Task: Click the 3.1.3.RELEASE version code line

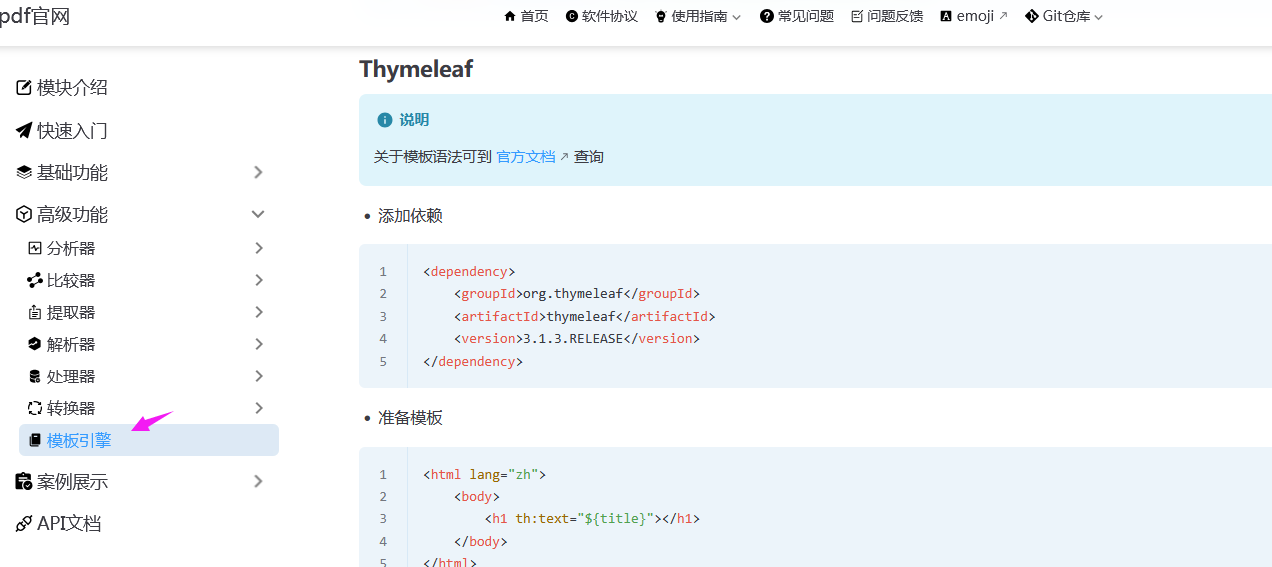Action: [x=577, y=339]
